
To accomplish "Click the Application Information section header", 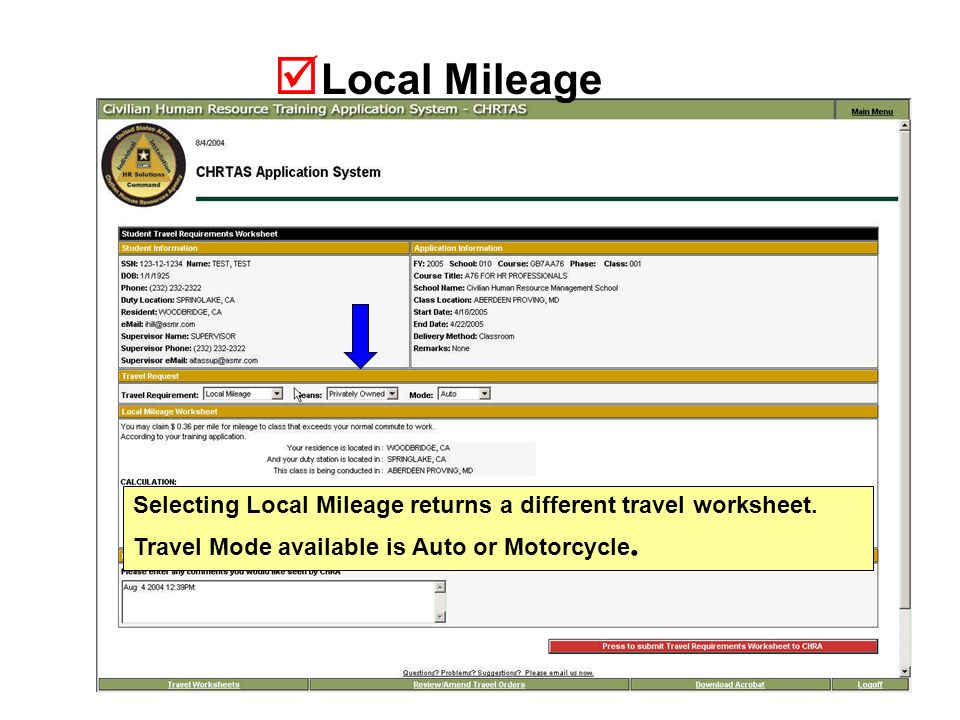I will [x=644, y=248].
